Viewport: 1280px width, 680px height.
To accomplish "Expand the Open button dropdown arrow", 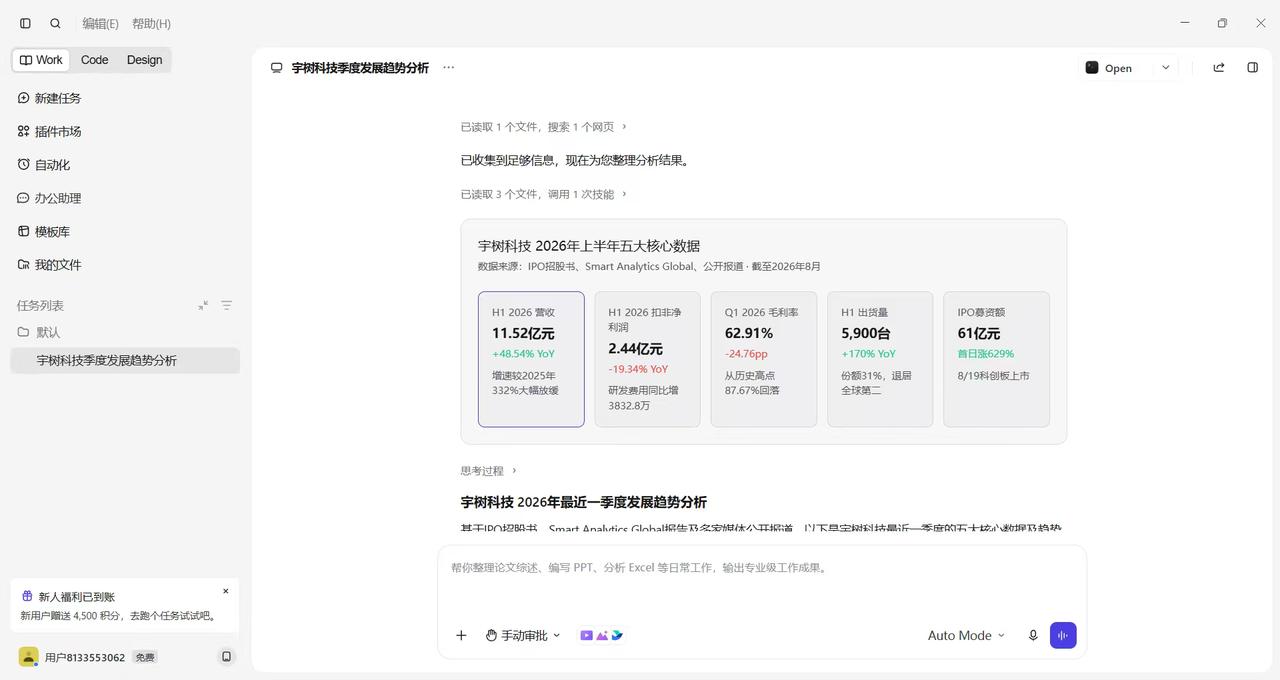I will (x=1165, y=68).
